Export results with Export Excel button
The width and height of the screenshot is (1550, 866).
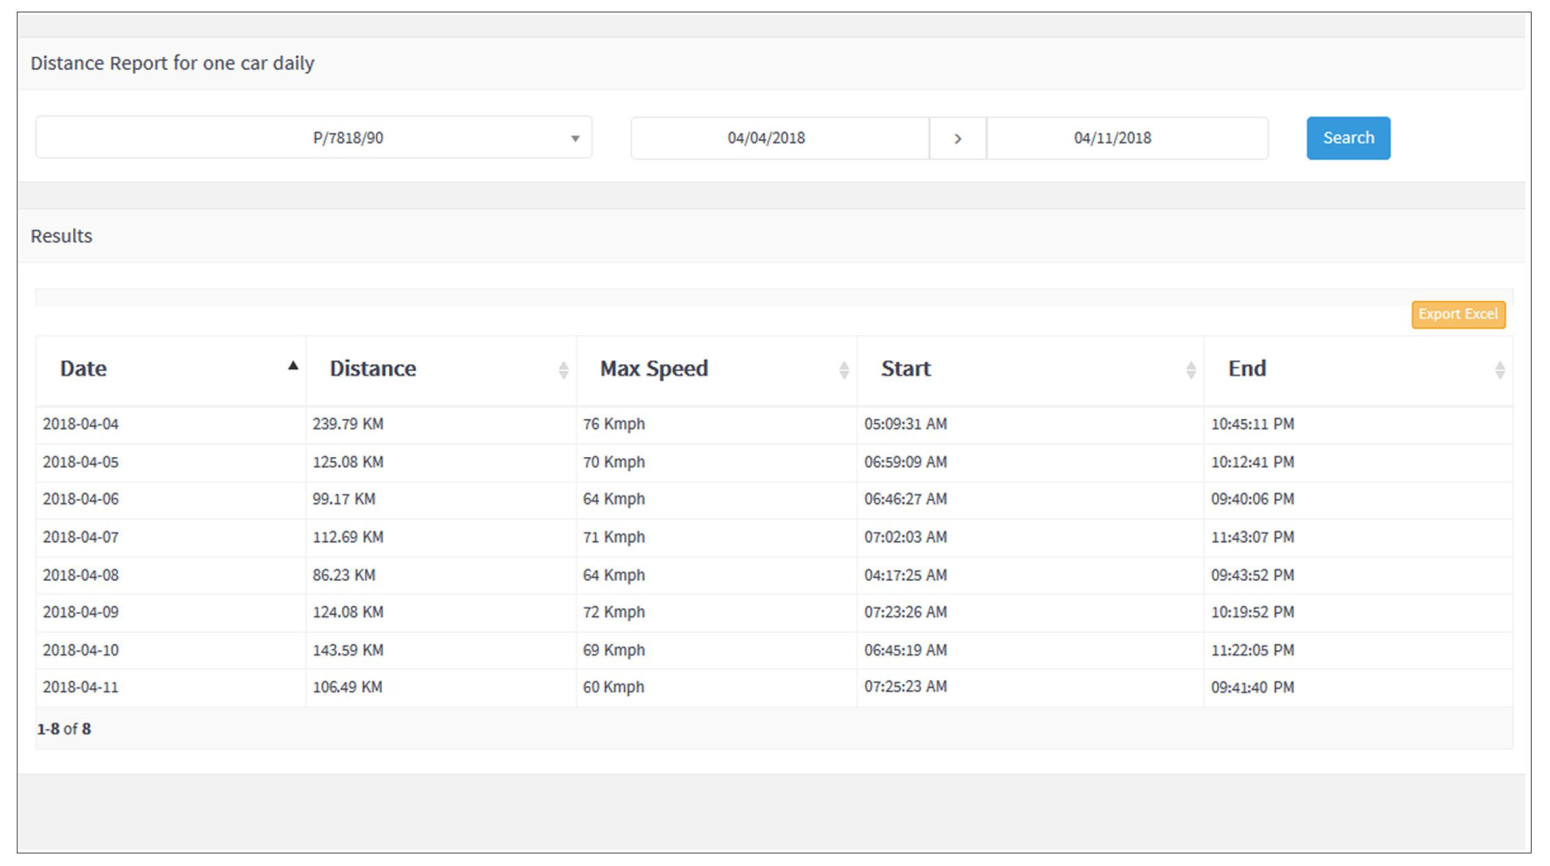1457,314
